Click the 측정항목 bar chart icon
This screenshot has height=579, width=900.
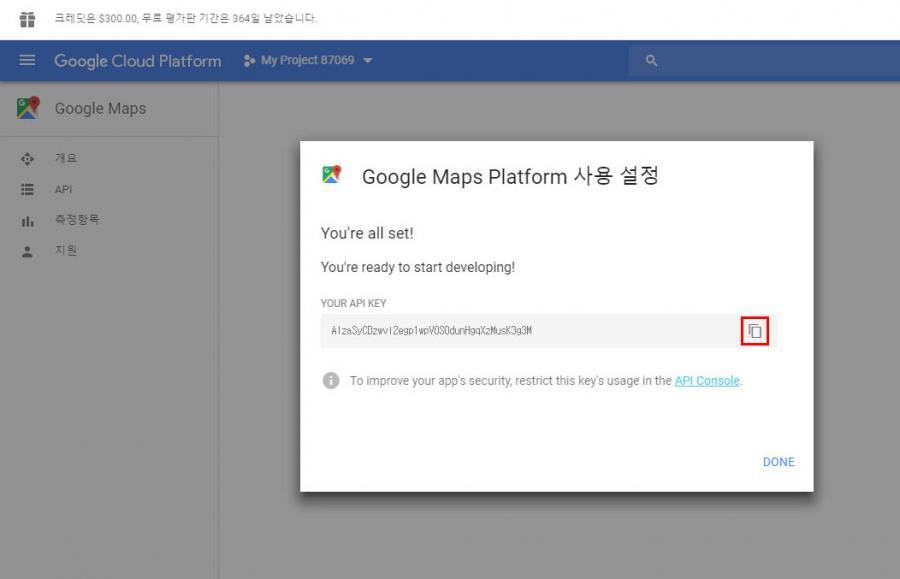pyautogui.click(x=28, y=221)
